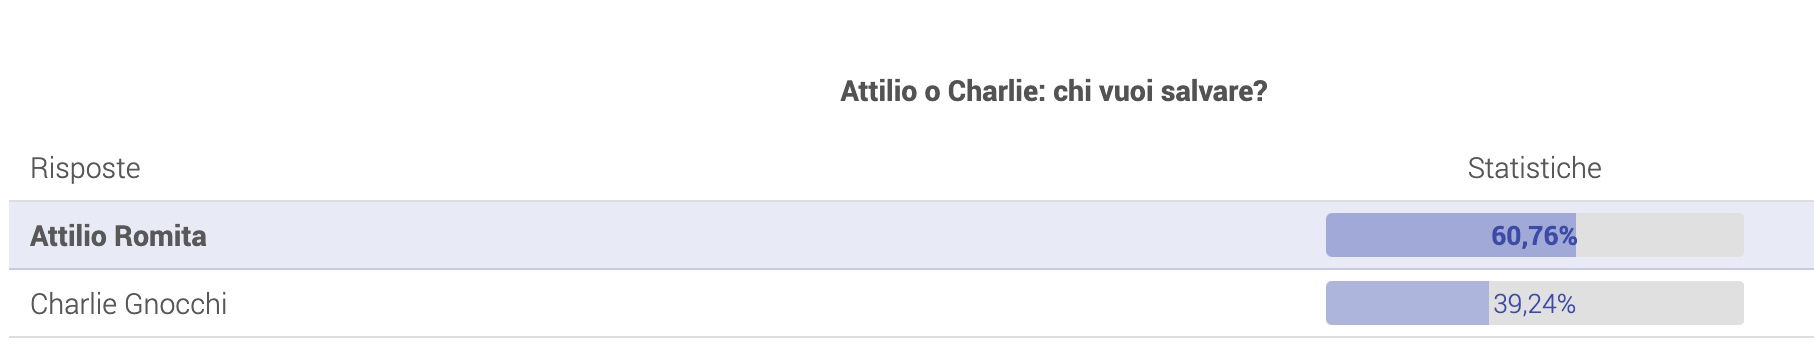Click Attilio Romita's 60,76% percentage text
Viewport: 1814px width, 360px height.
coord(1534,236)
